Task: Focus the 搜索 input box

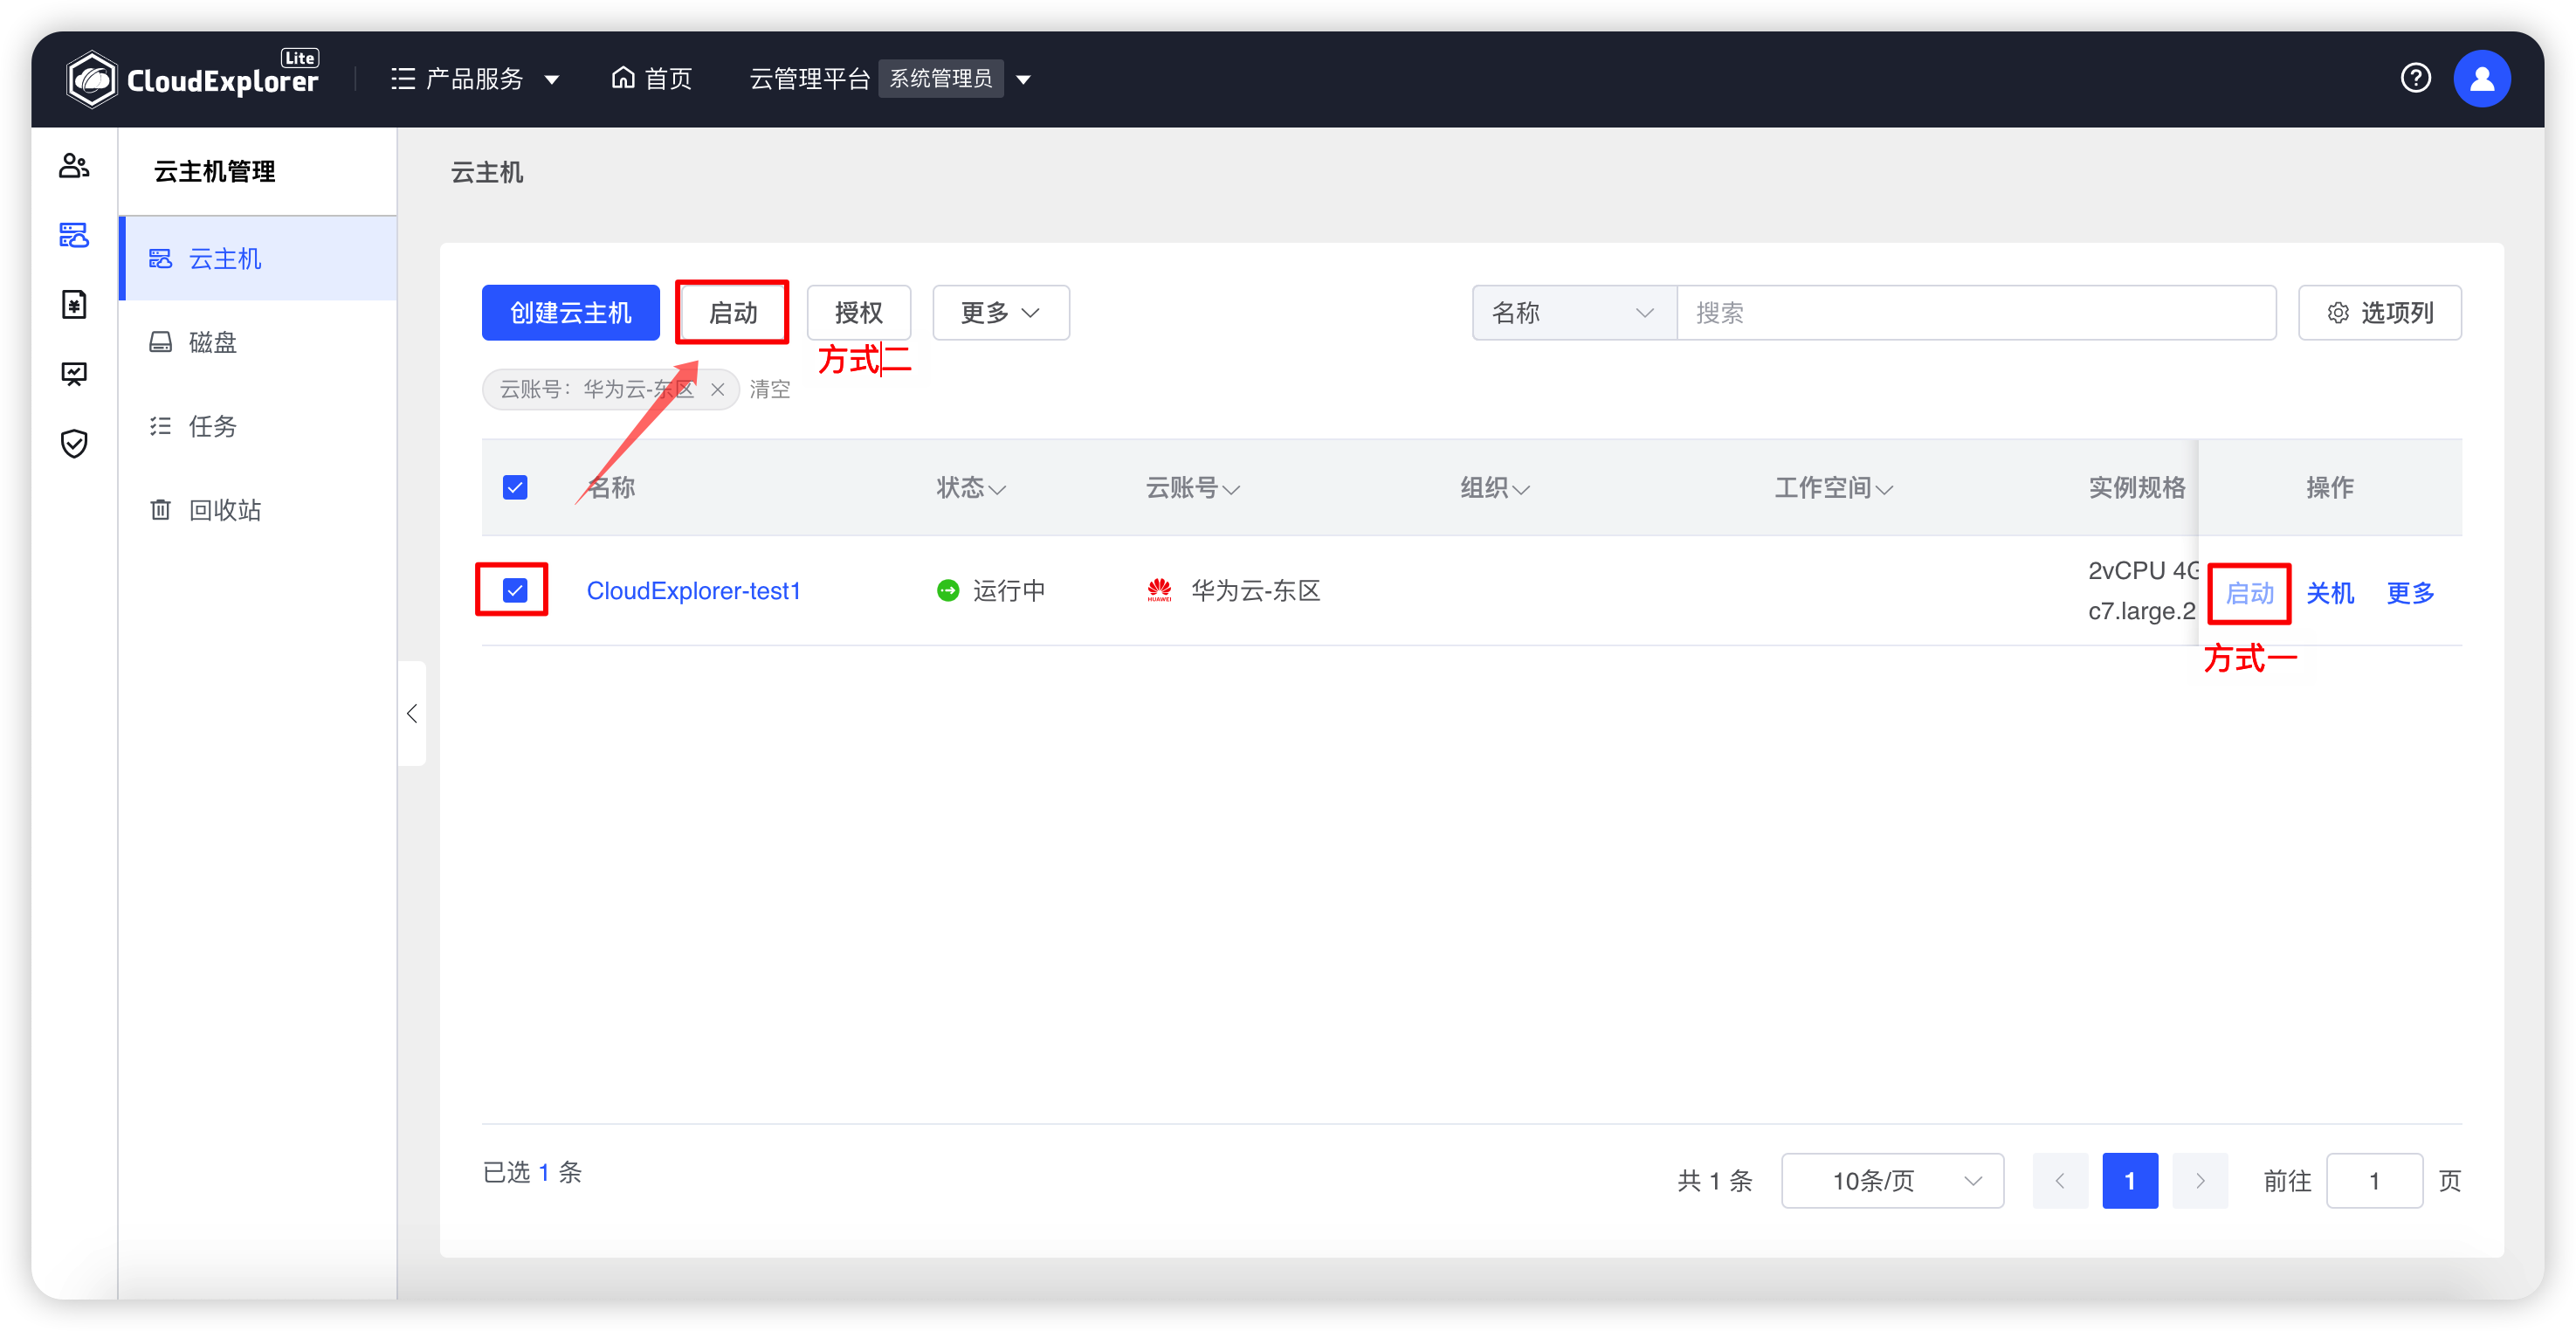Action: (x=1976, y=313)
